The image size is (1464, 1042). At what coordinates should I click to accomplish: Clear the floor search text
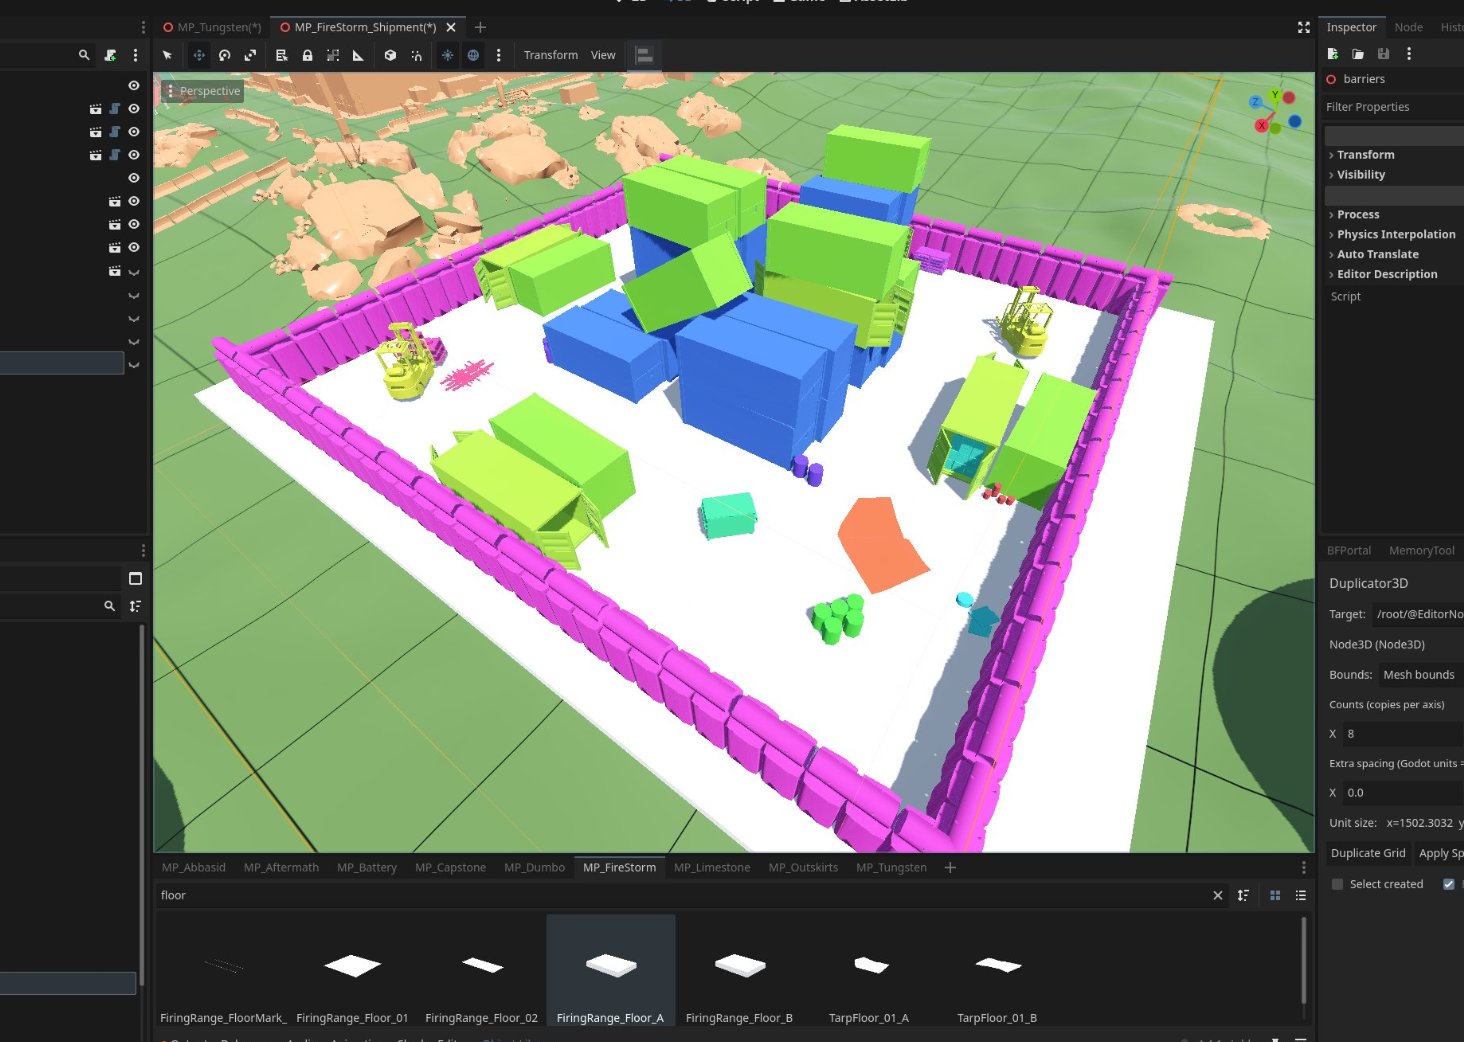pyautogui.click(x=1217, y=895)
